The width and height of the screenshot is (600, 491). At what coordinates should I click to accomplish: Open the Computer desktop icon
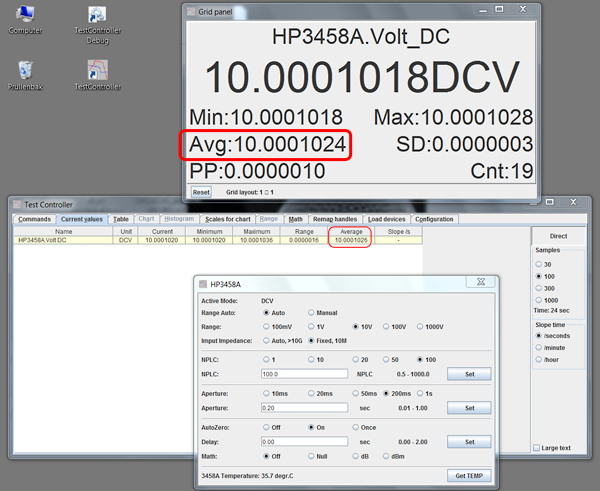pyautogui.click(x=25, y=20)
